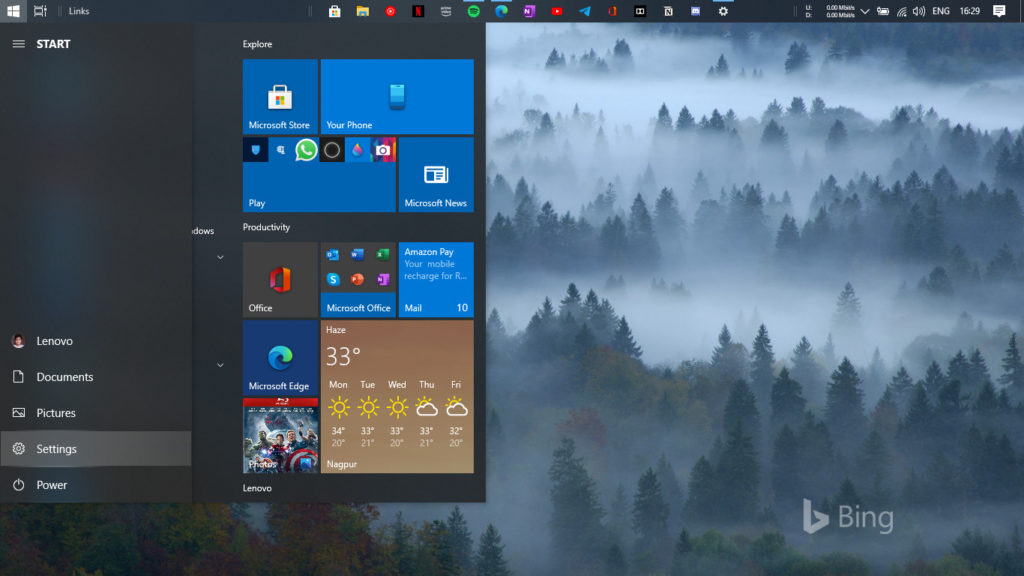Switch input language via ENG indicator
Viewport: 1024px width, 576px height.
tap(941, 11)
